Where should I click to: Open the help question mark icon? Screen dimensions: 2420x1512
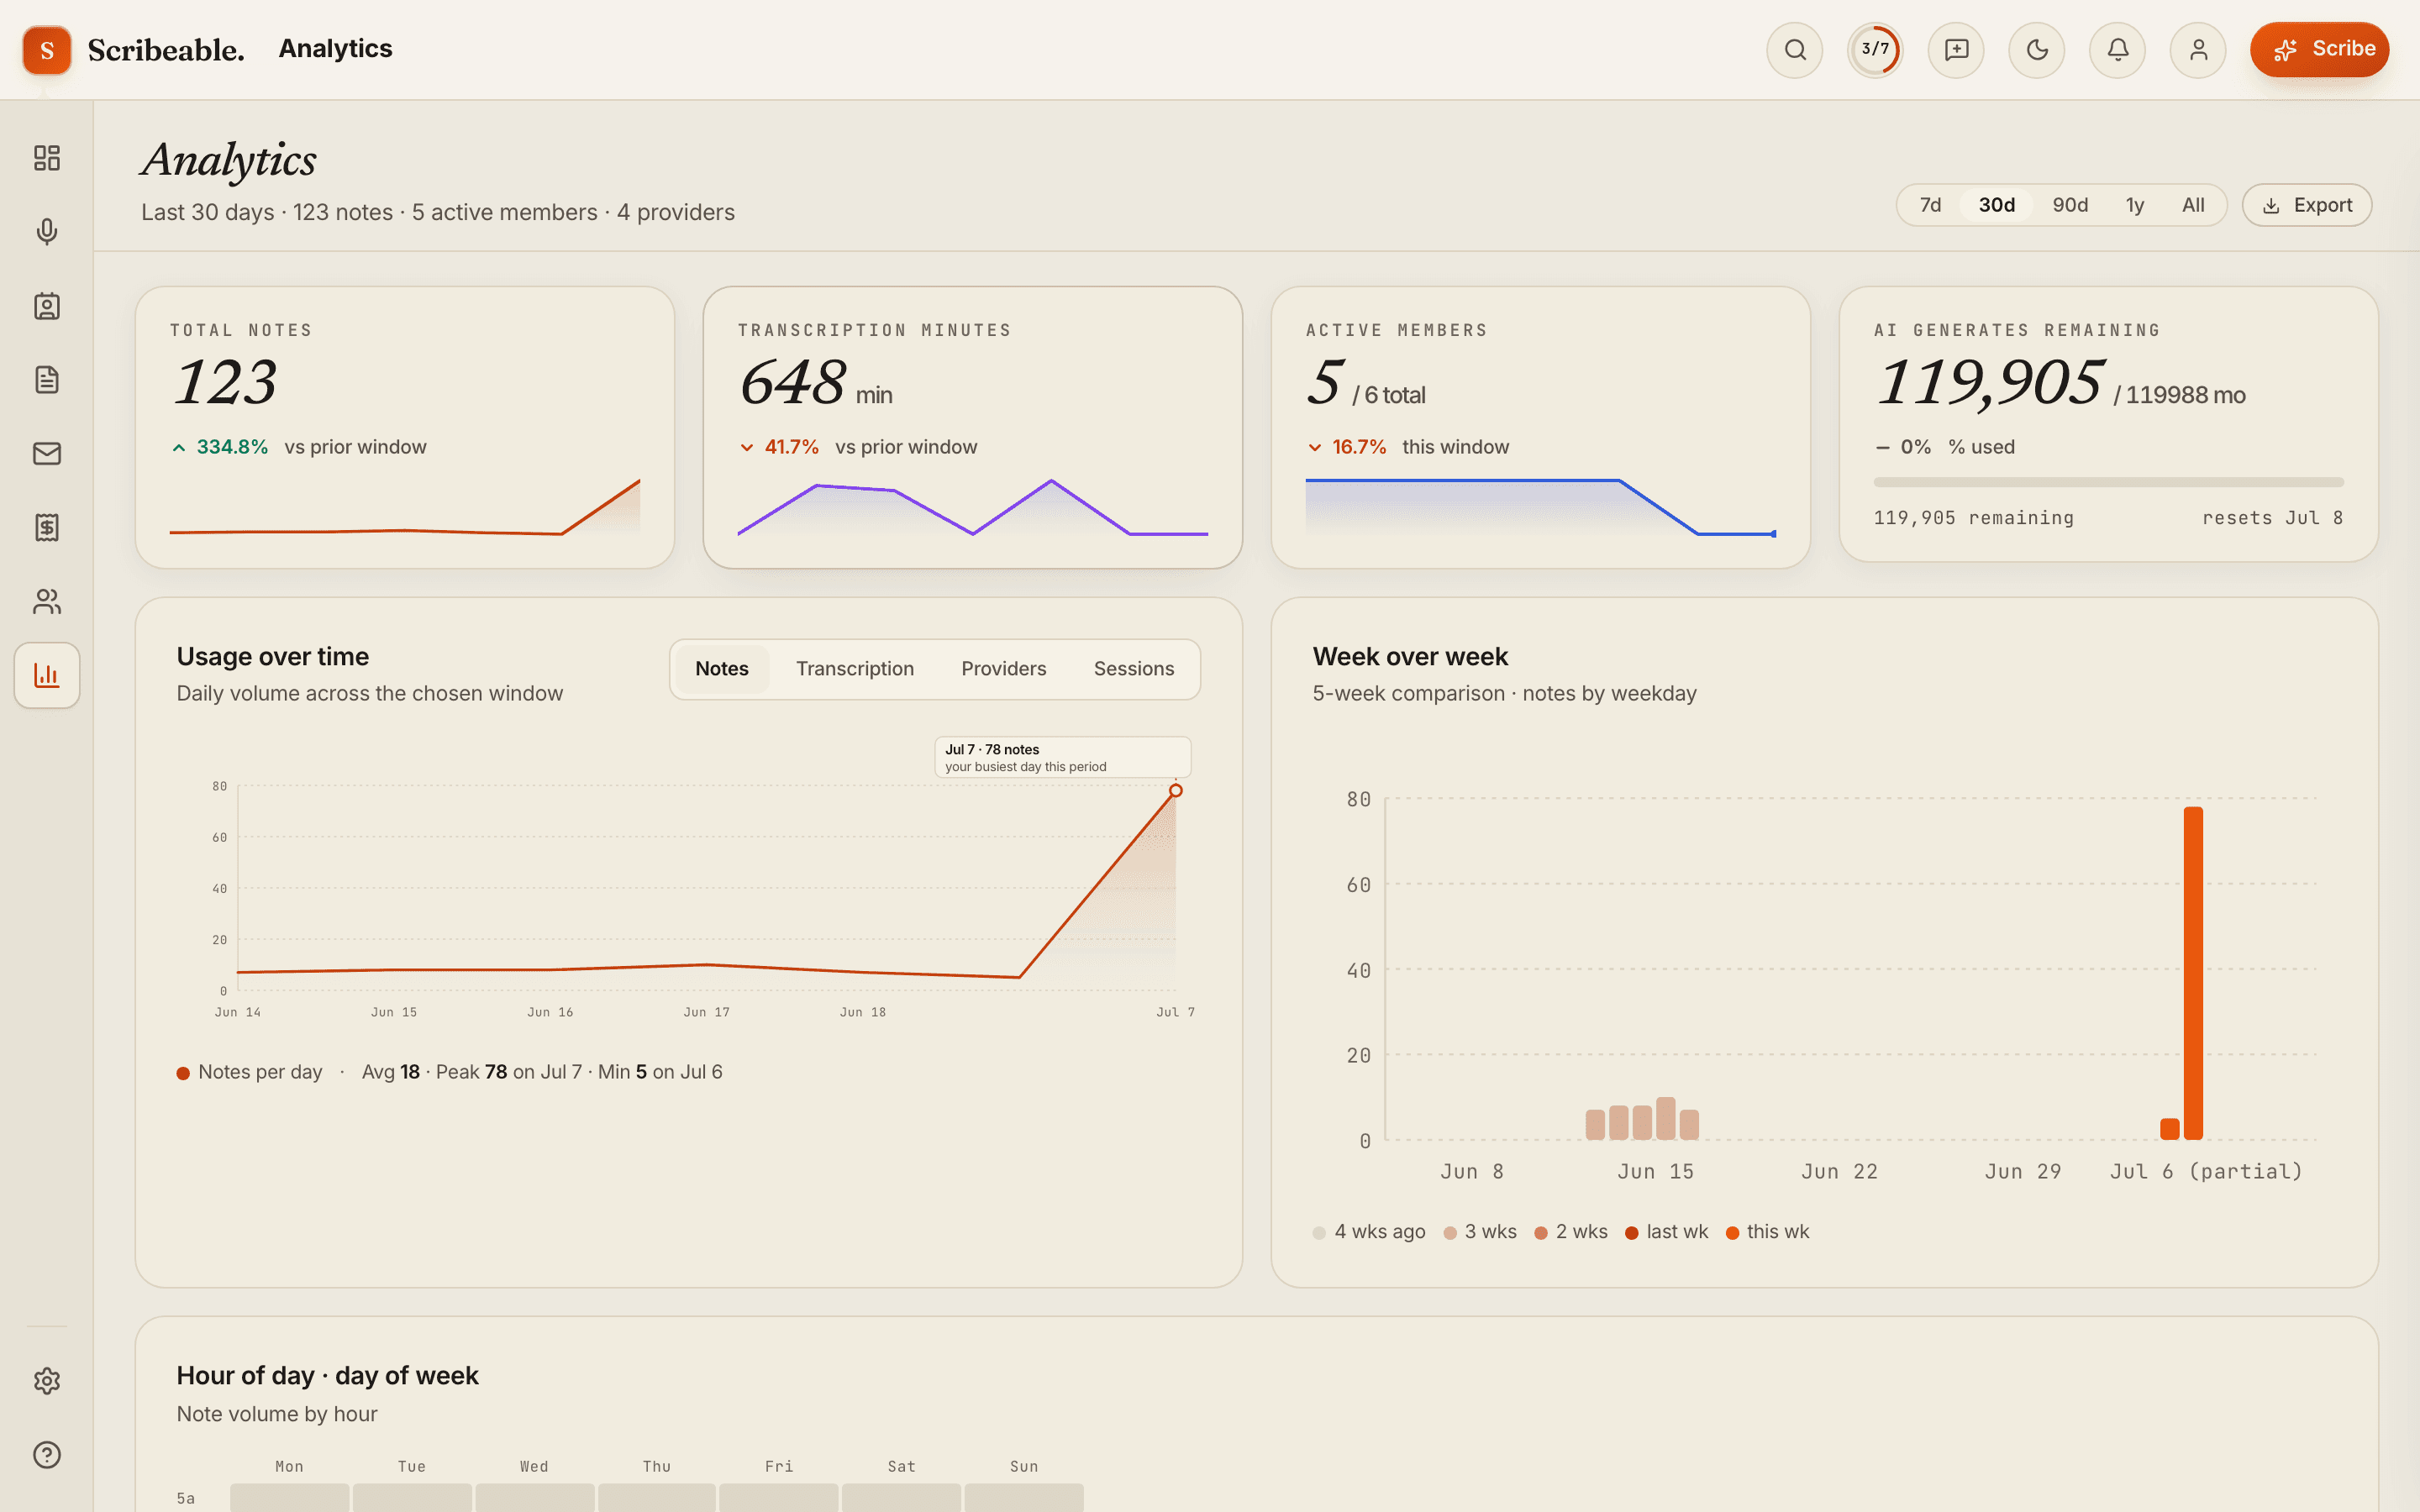(47, 1455)
